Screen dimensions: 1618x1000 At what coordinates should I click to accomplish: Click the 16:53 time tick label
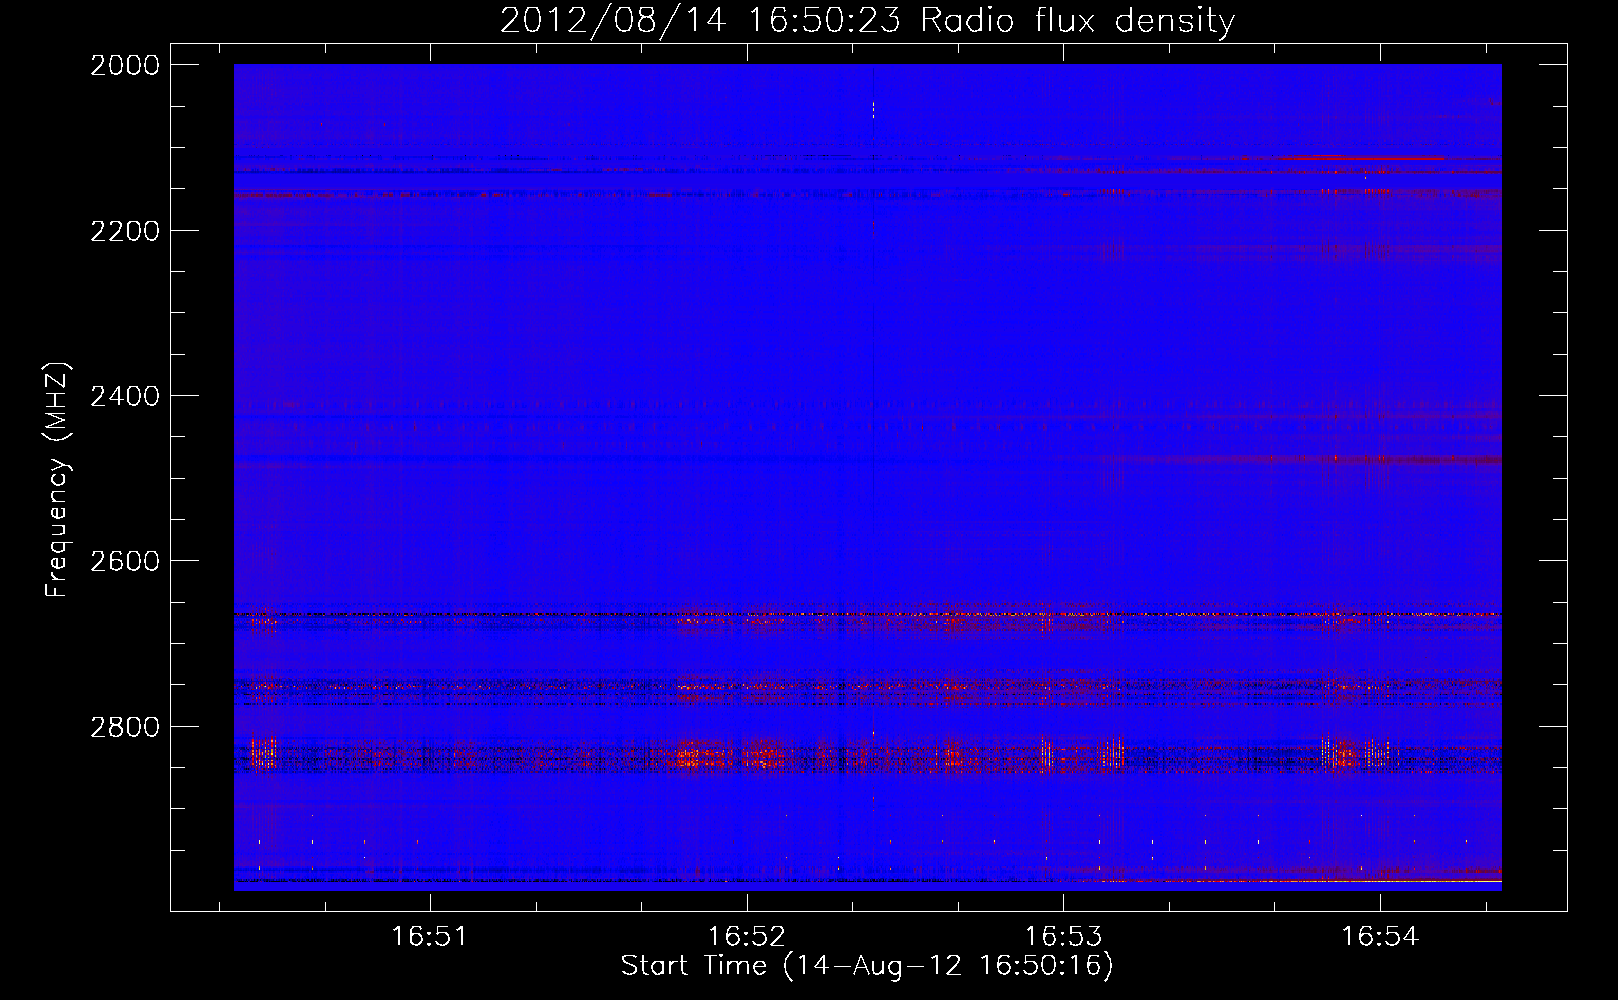tap(1063, 937)
